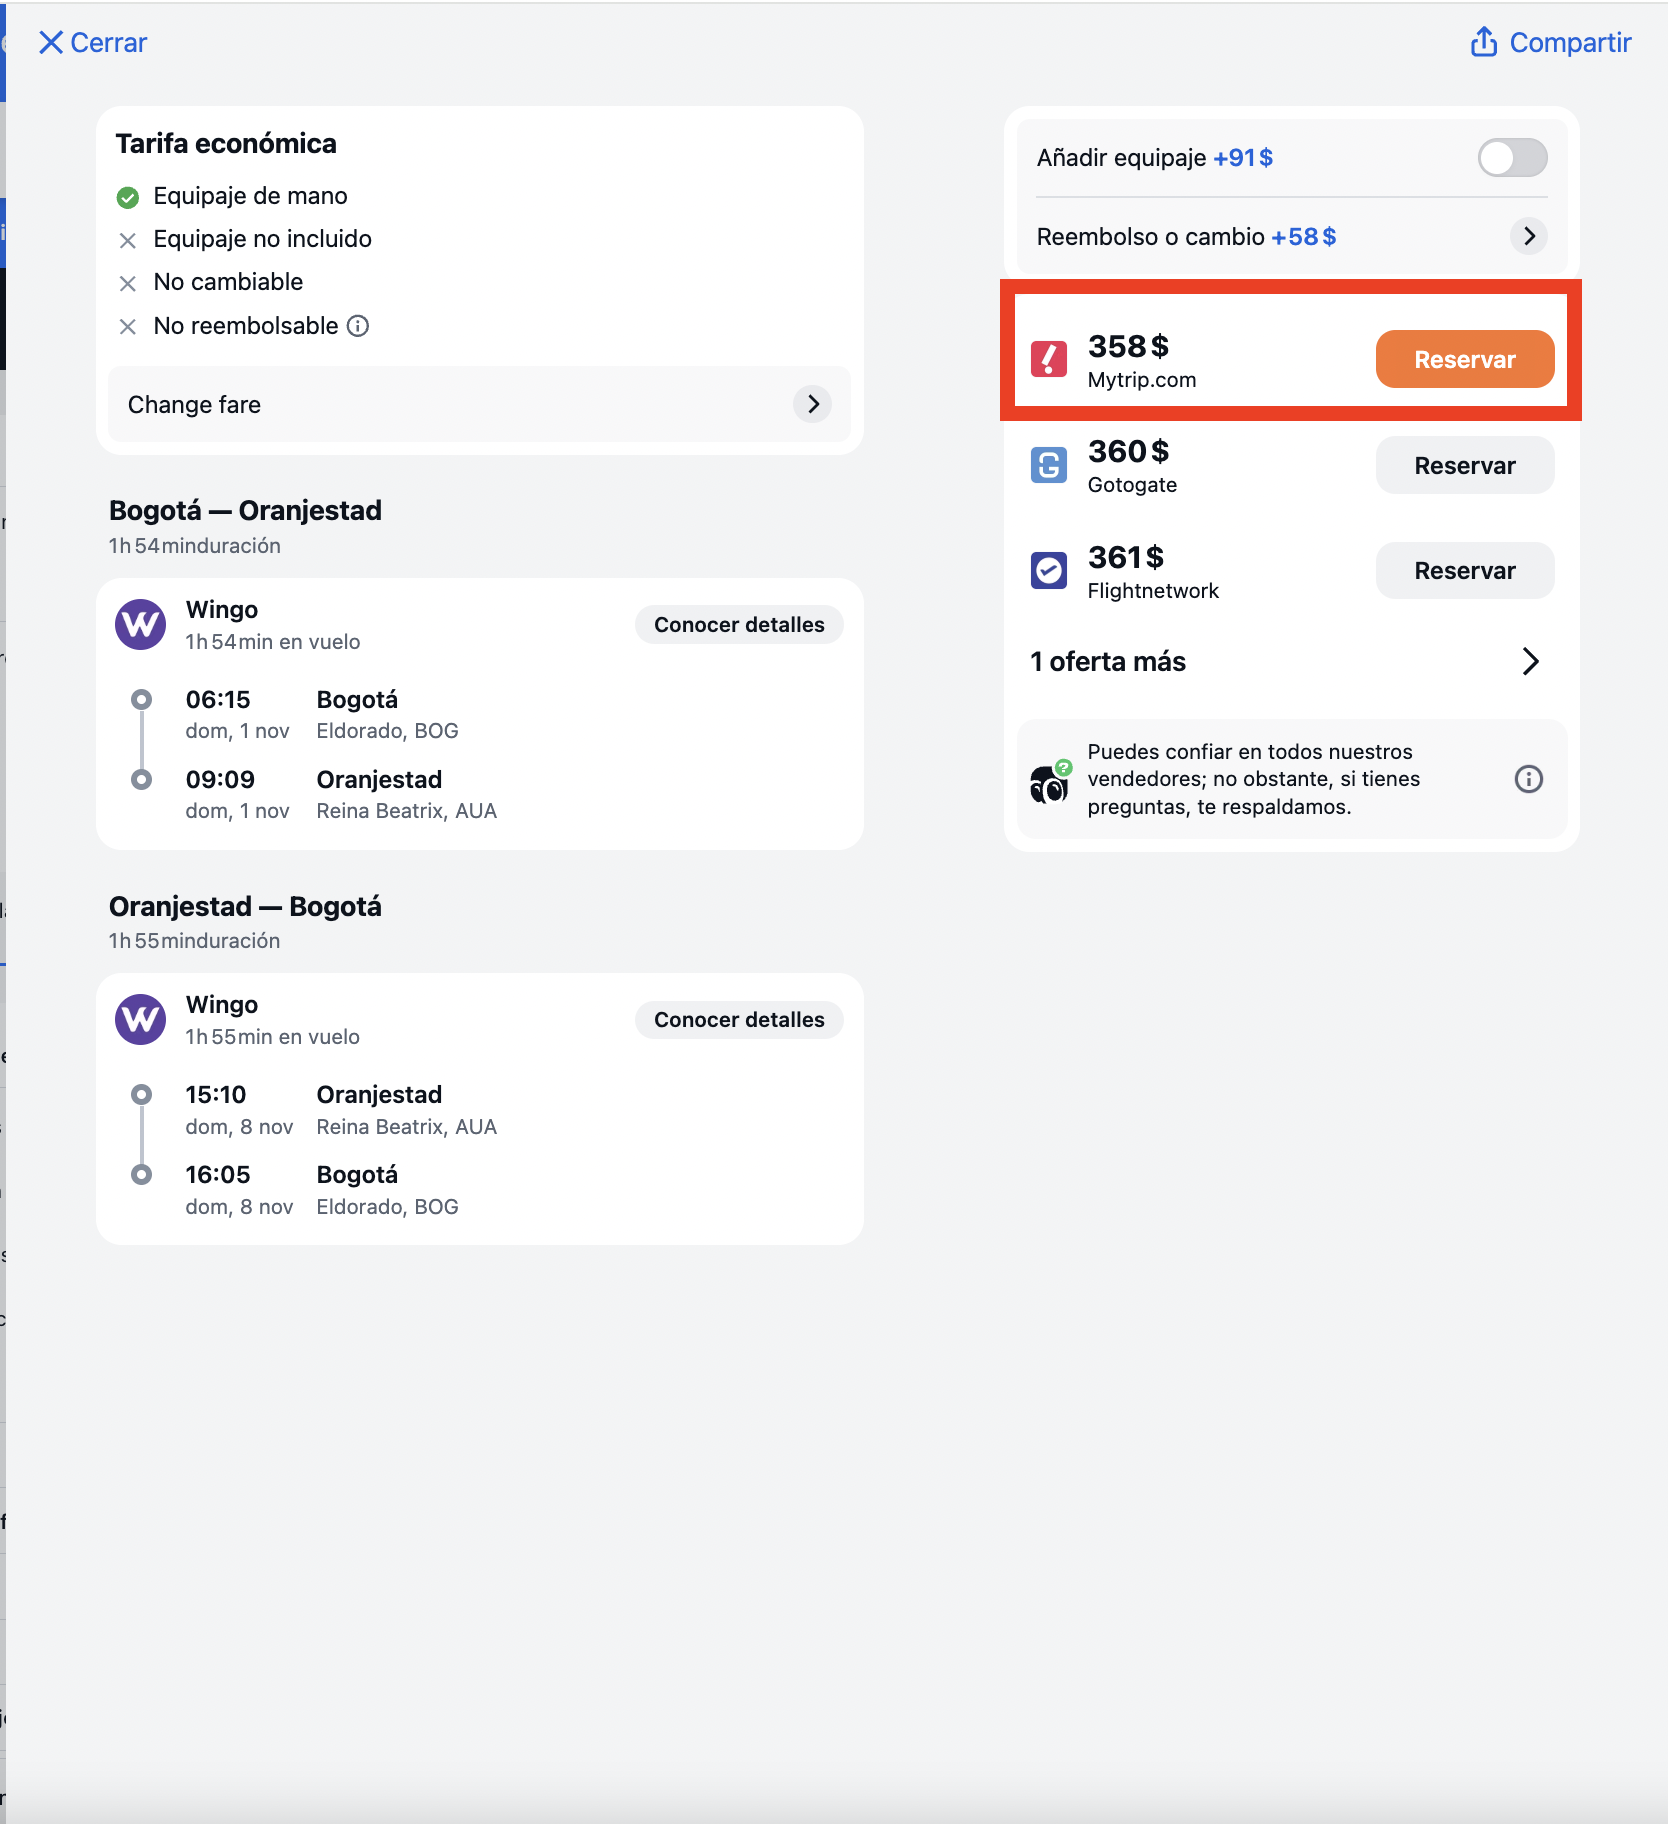Click the Wingo logo on the return flight
1668x1824 pixels.
(x=141, y=1020)
